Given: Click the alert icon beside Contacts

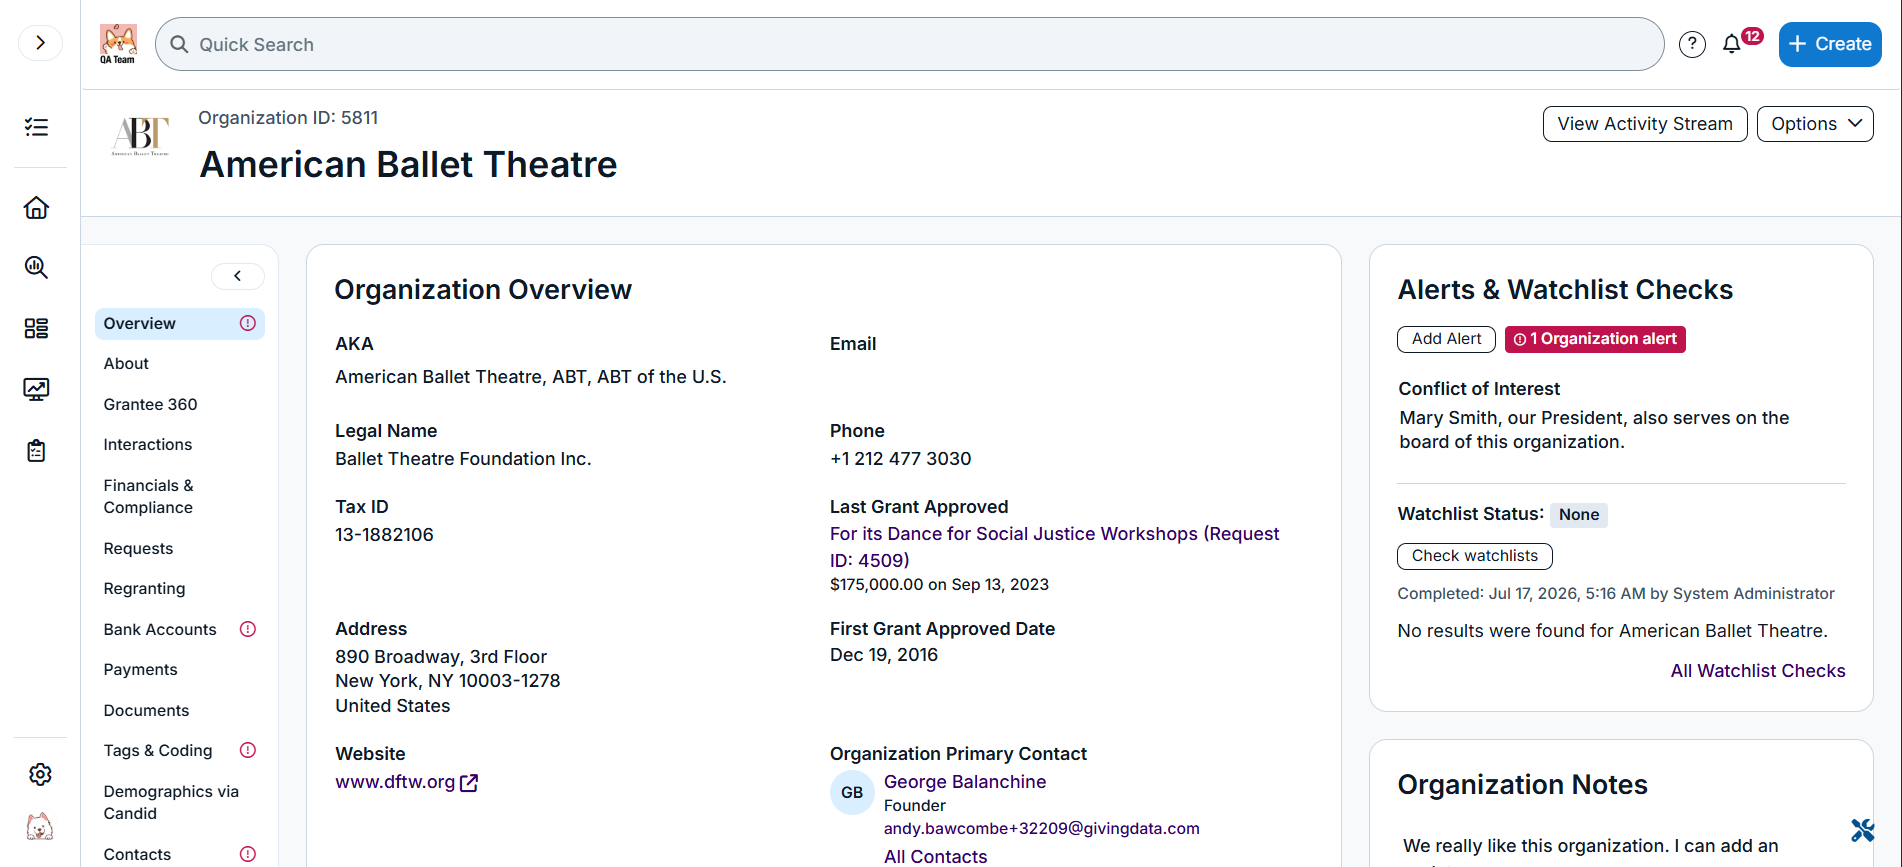Looking at the screenshot, I should (248, 854).
